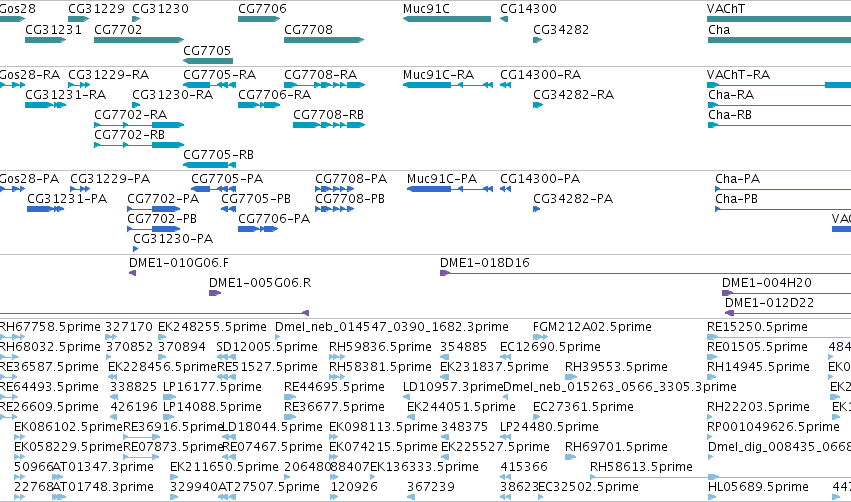Click EST LP24480.5prime

tap(503, 437)
